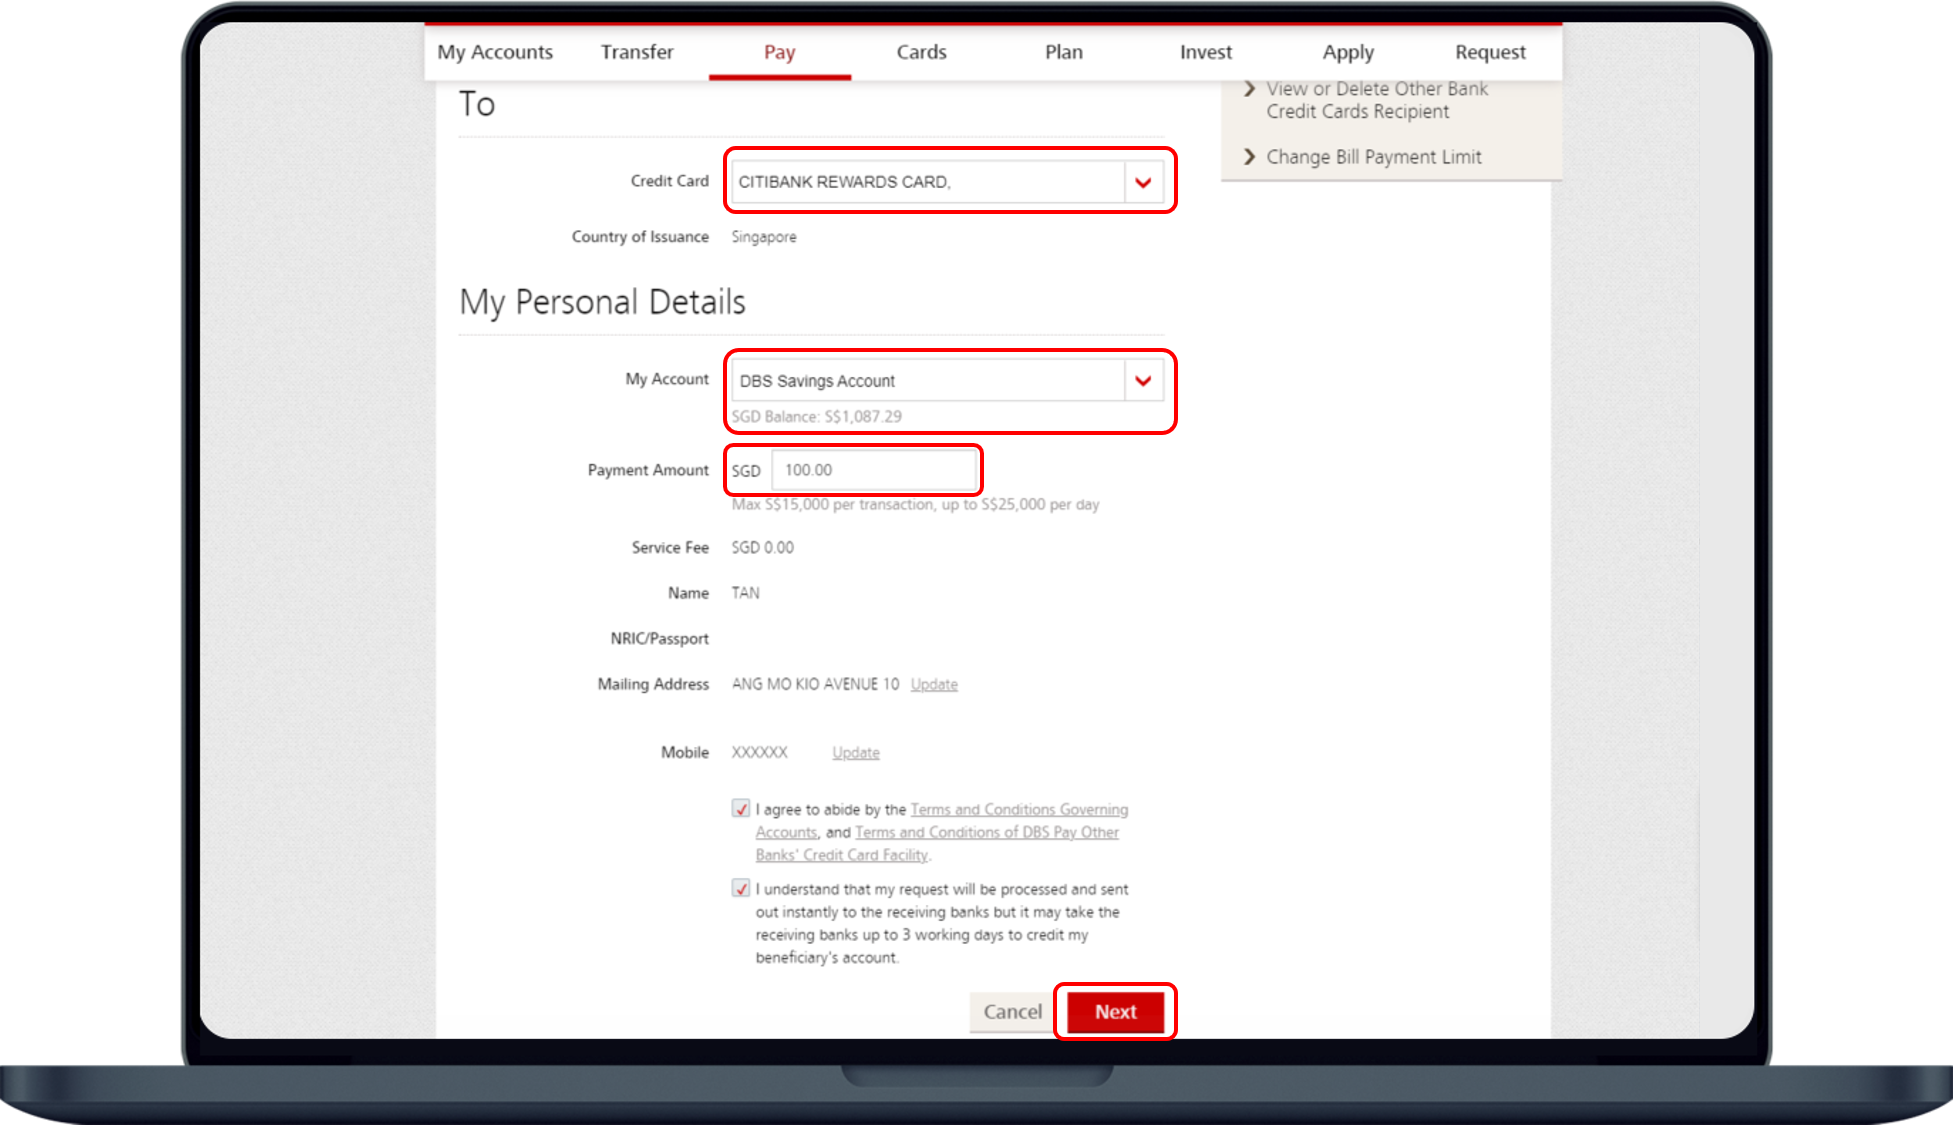Open the Credit Card dropdown arrow
The height and width of the screenshot is (1125, 1953).
click(1143, 182)
